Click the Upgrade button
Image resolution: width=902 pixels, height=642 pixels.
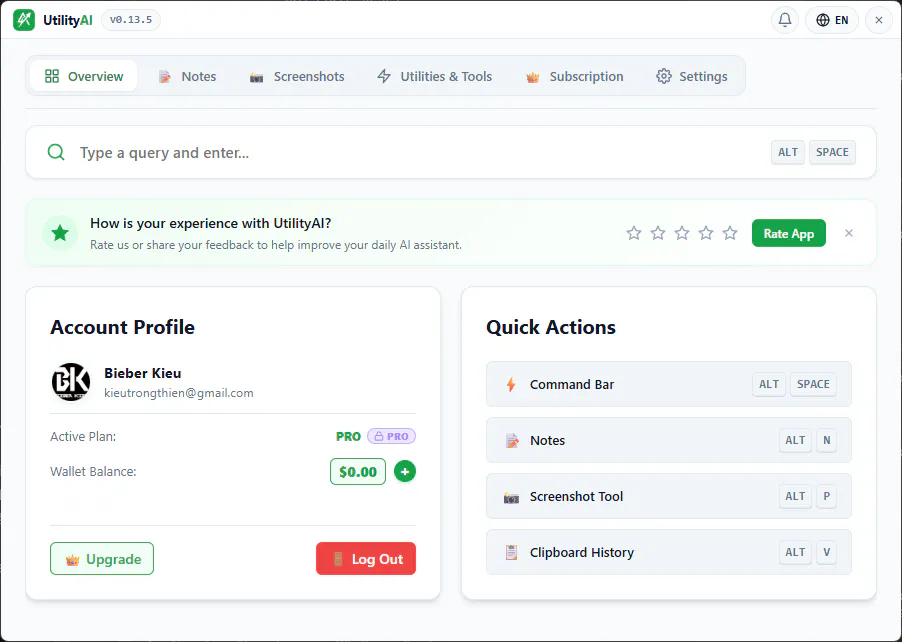pos(102,559)
